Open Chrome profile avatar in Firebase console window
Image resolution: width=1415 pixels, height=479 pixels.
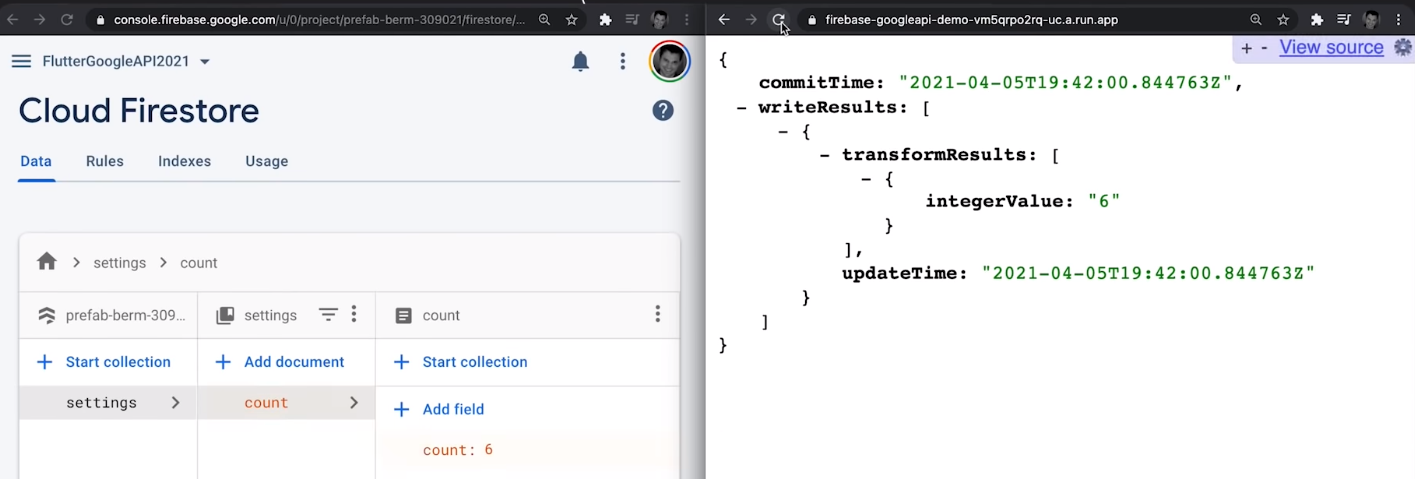coord(659,19)
